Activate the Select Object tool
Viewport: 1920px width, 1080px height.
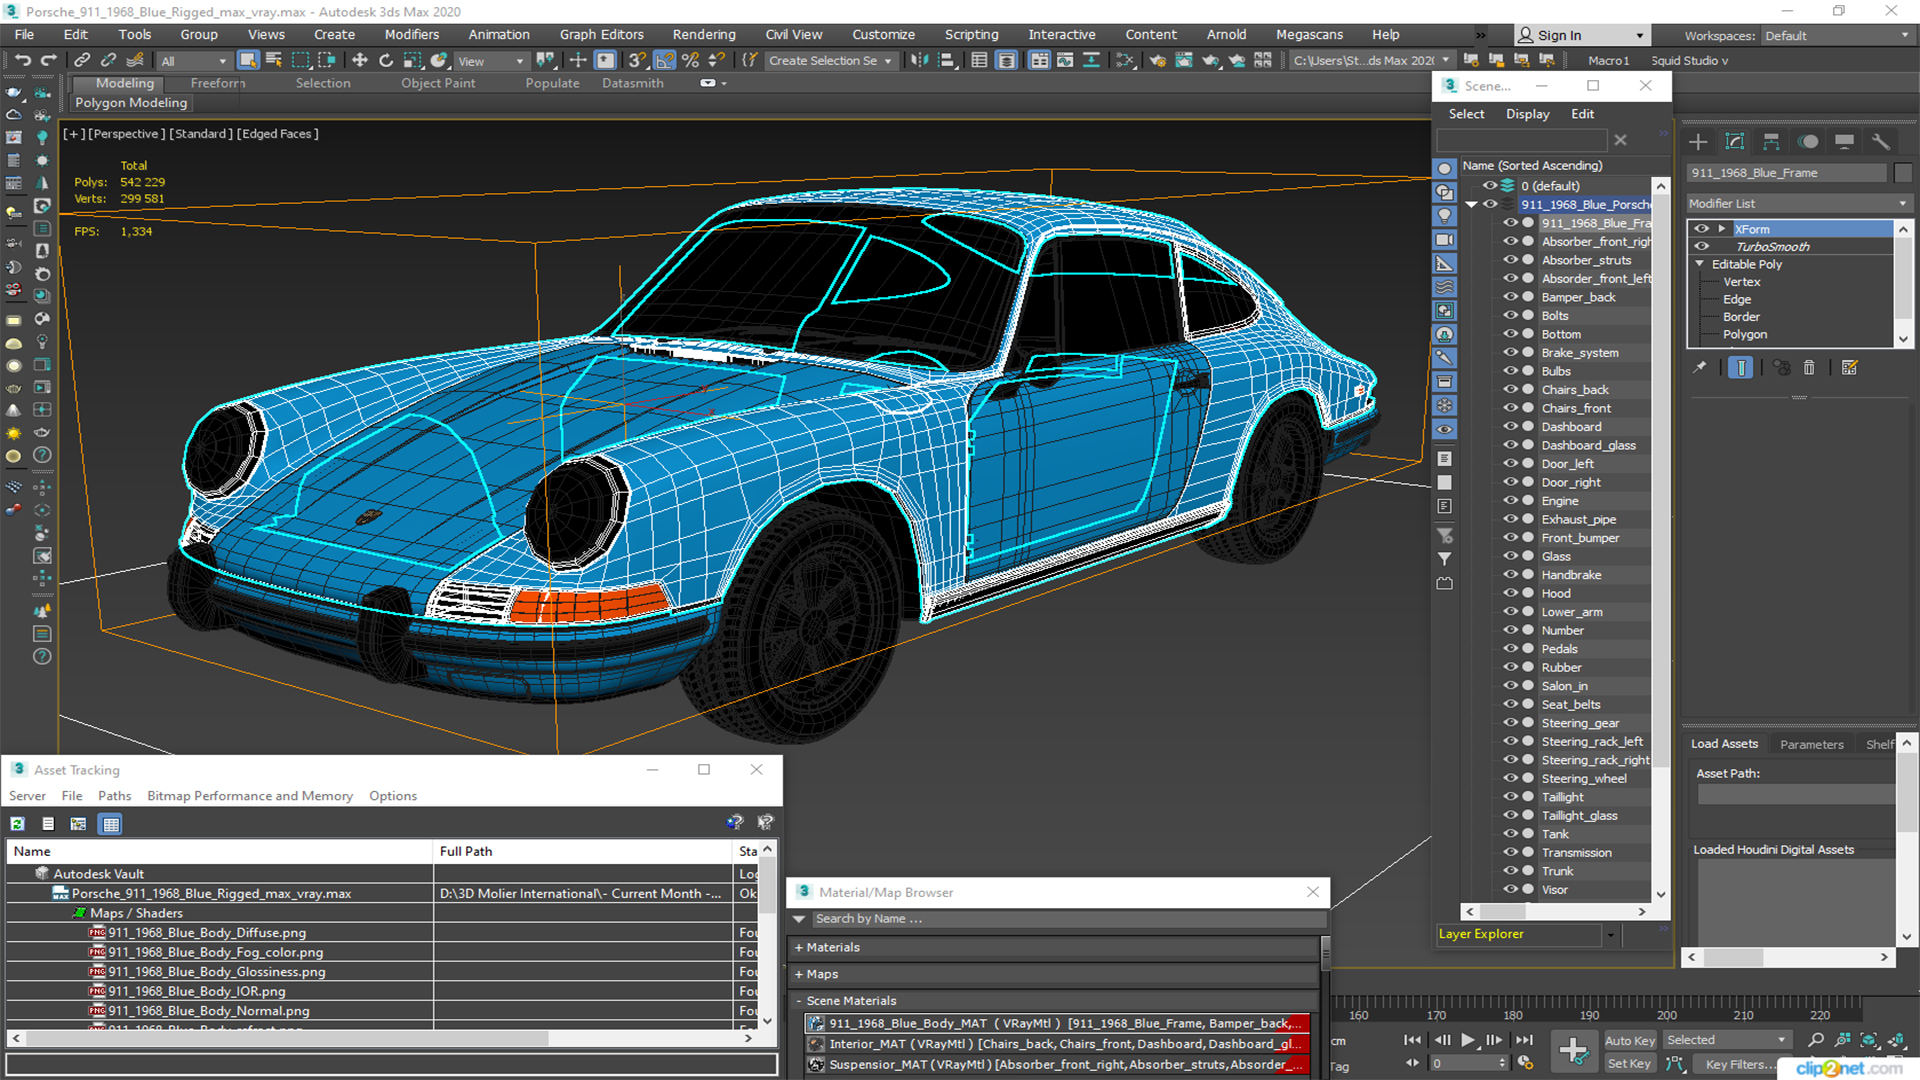pos(248,60)
